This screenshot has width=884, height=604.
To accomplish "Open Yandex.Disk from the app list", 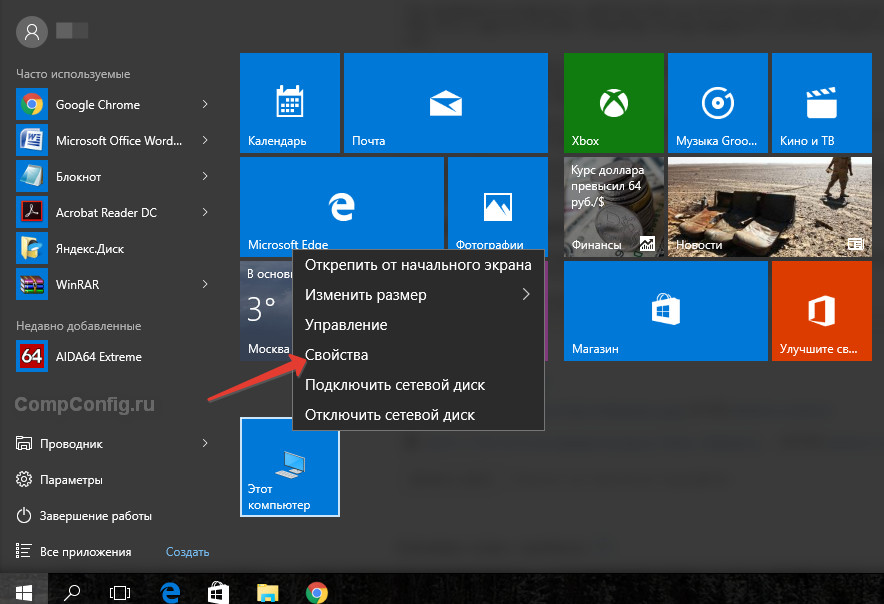I will 90,249.
